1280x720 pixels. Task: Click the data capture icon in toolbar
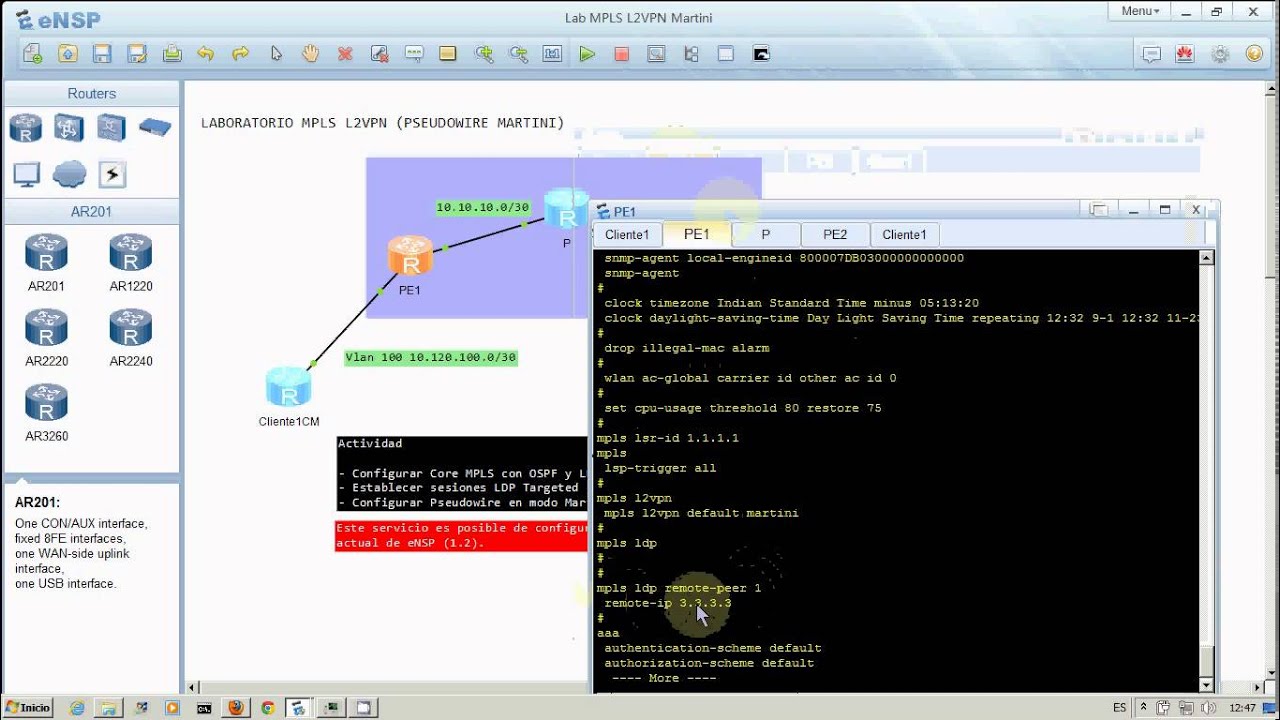point(656,54)
